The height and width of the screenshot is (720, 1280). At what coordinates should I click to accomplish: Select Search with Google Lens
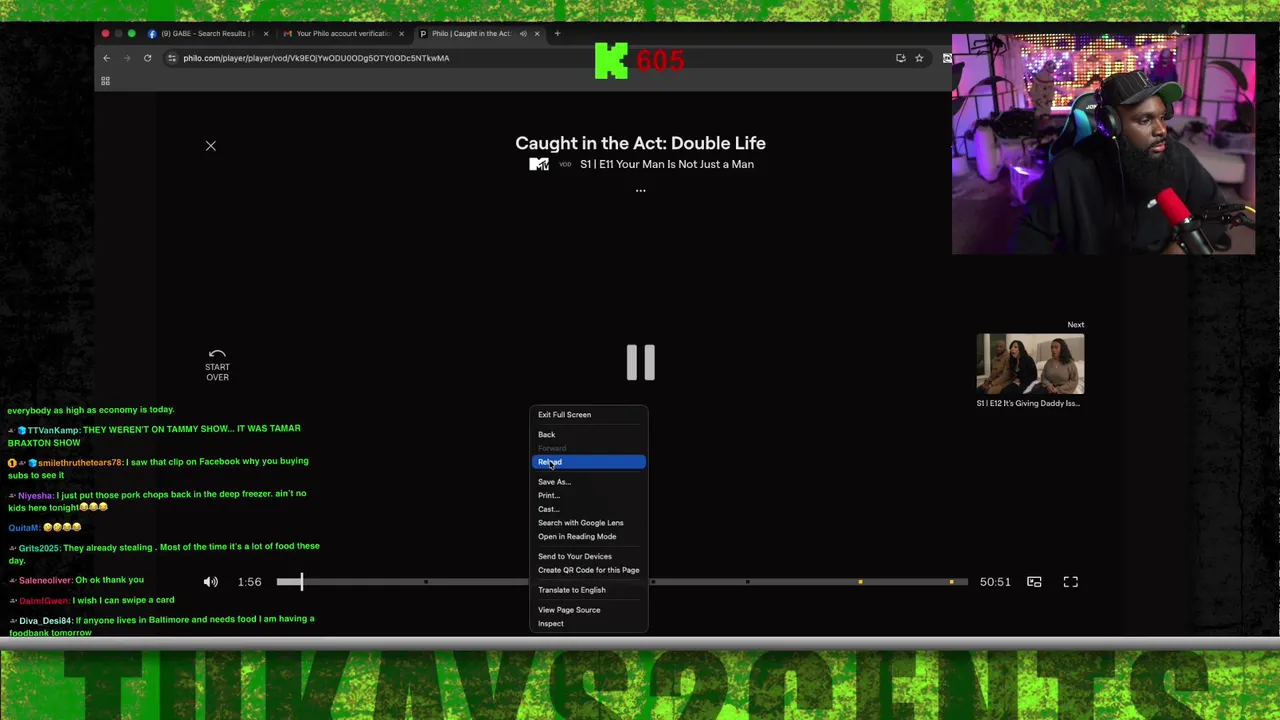click(x=589, y=523)
